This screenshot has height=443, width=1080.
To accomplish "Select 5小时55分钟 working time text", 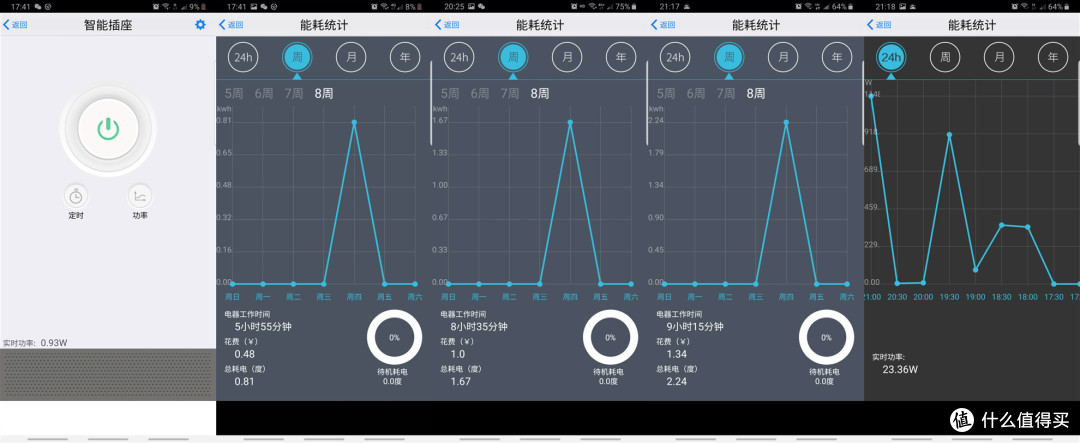I will coord(263,327).
